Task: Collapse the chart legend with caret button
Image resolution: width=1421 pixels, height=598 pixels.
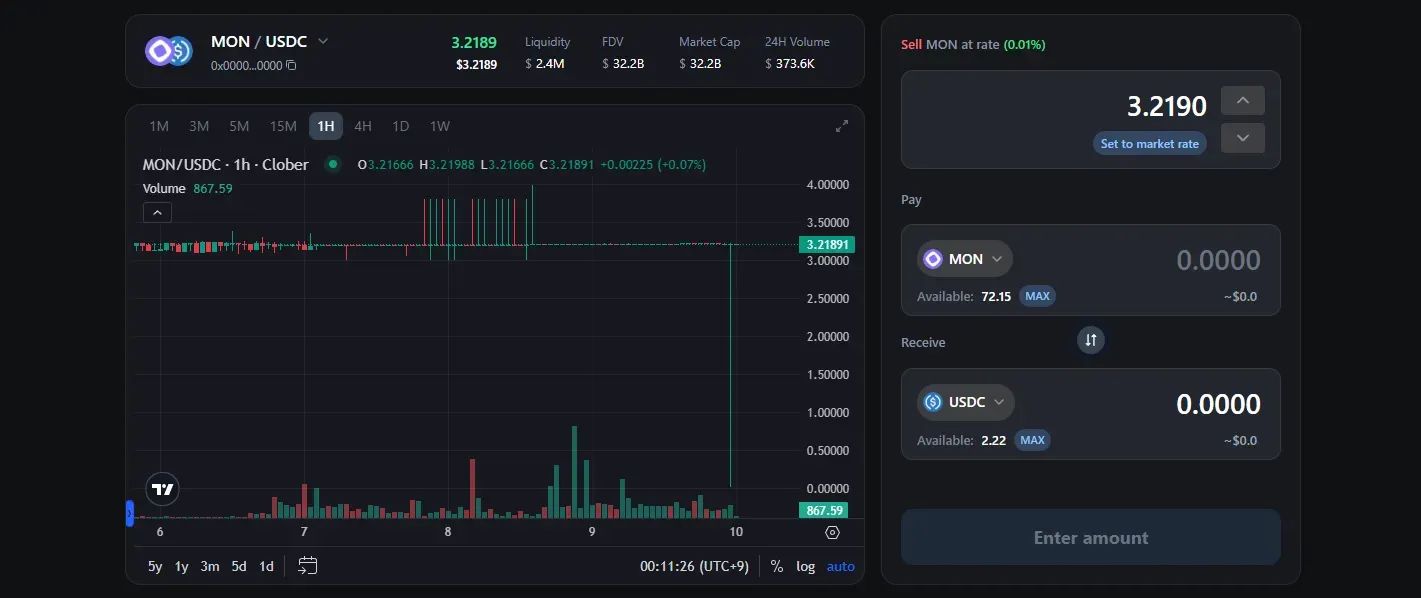Action: pos(158,212)
